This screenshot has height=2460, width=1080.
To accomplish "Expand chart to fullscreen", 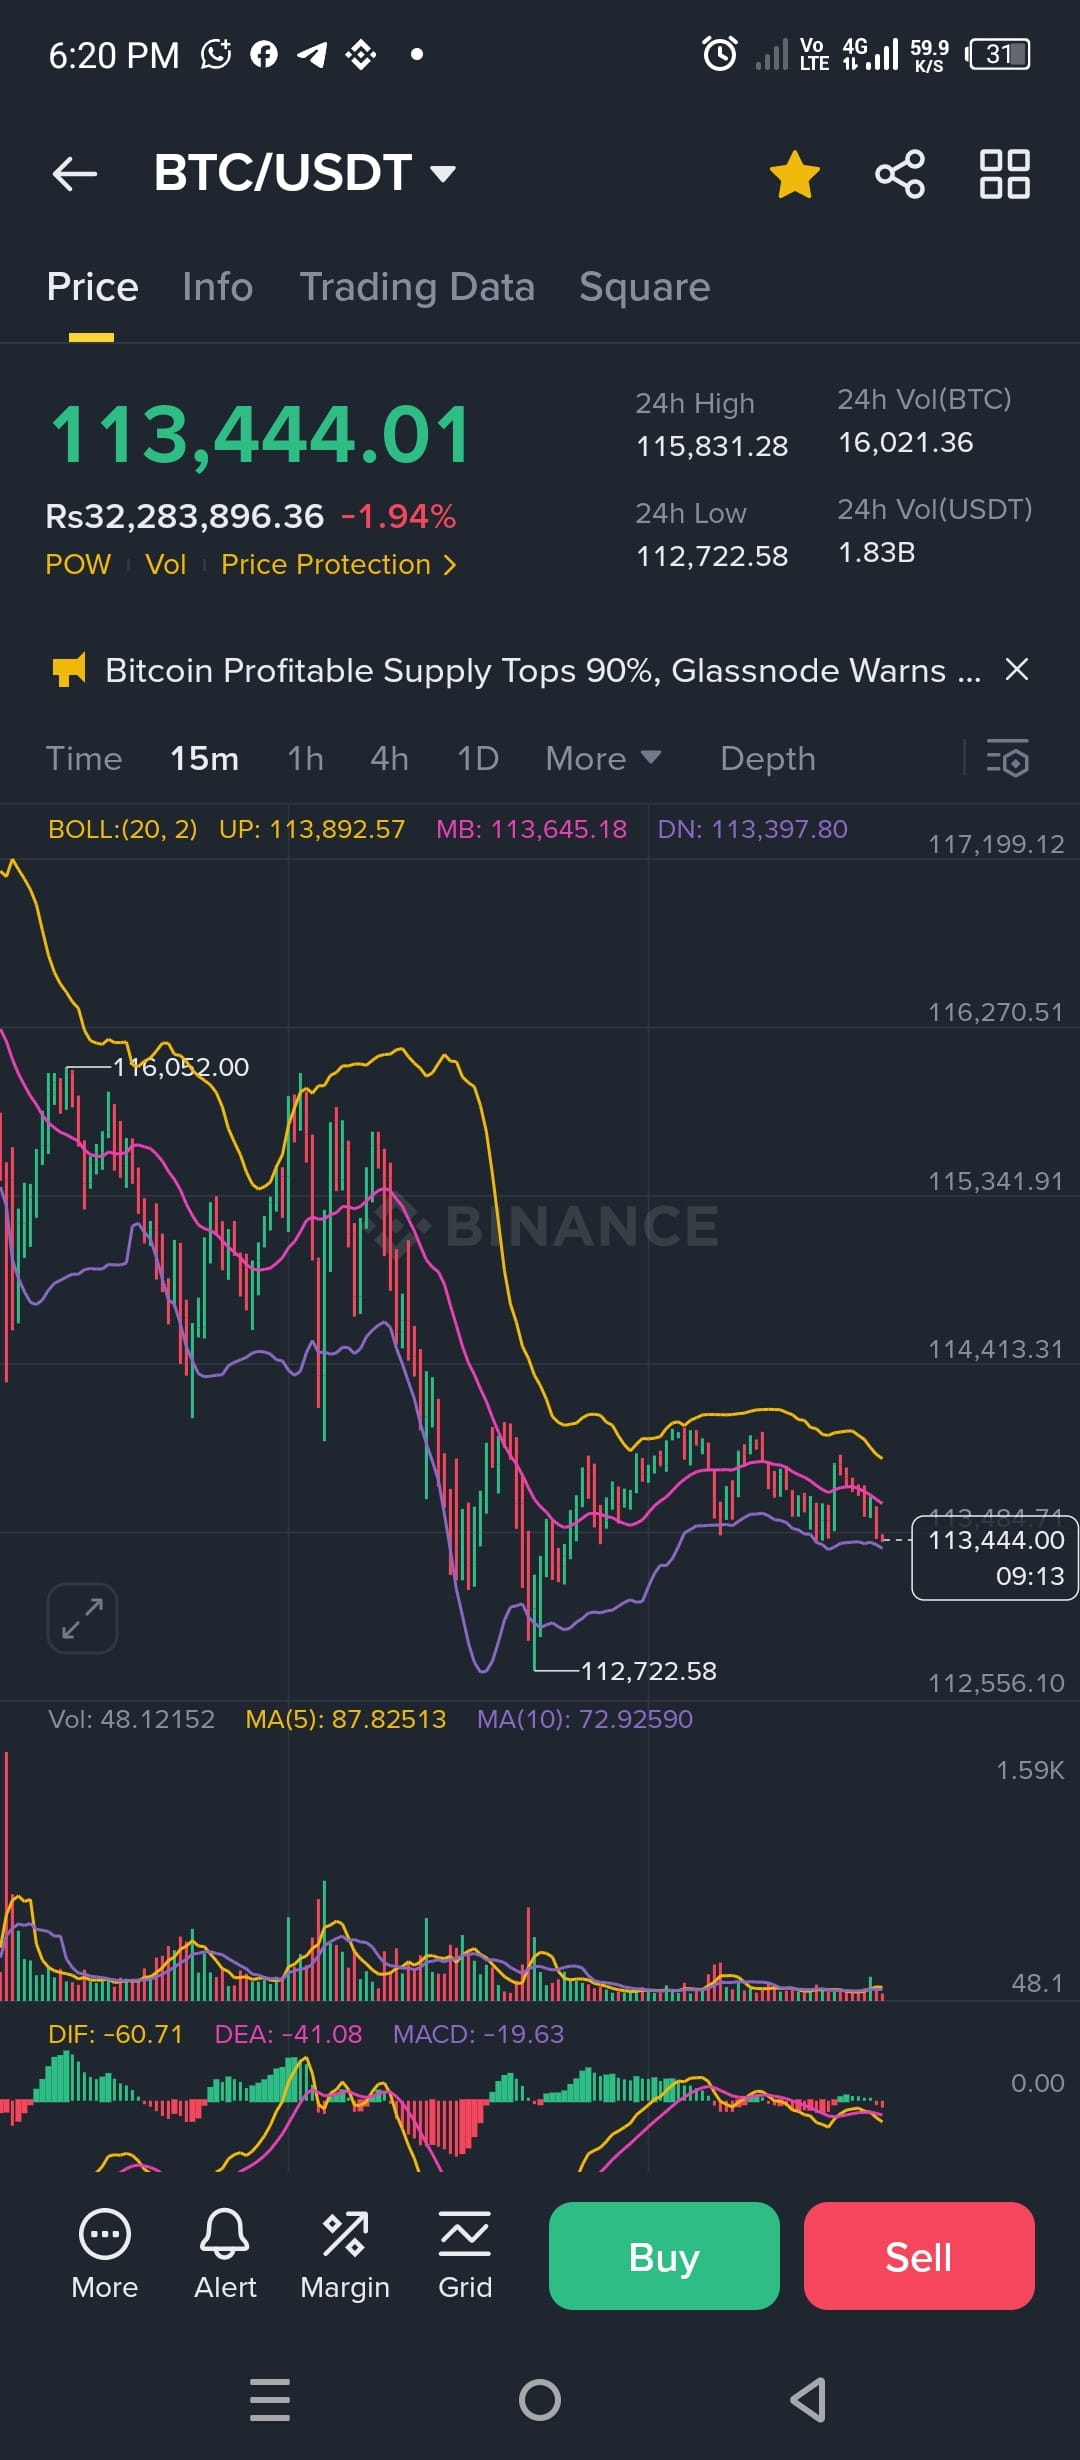I will pyautogui.click(x=82, y=1618).
